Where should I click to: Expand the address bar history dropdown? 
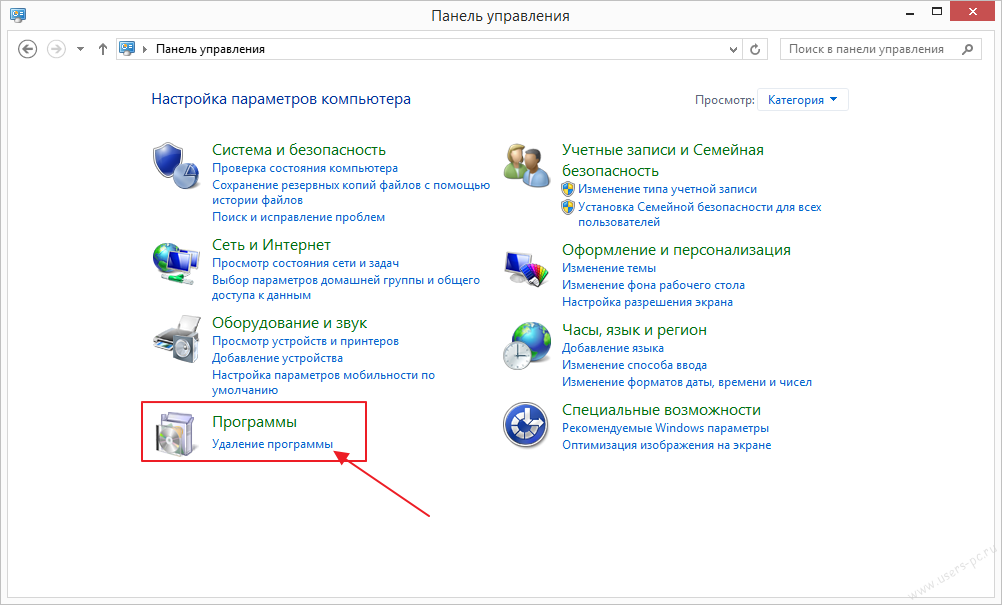(734, 49)
